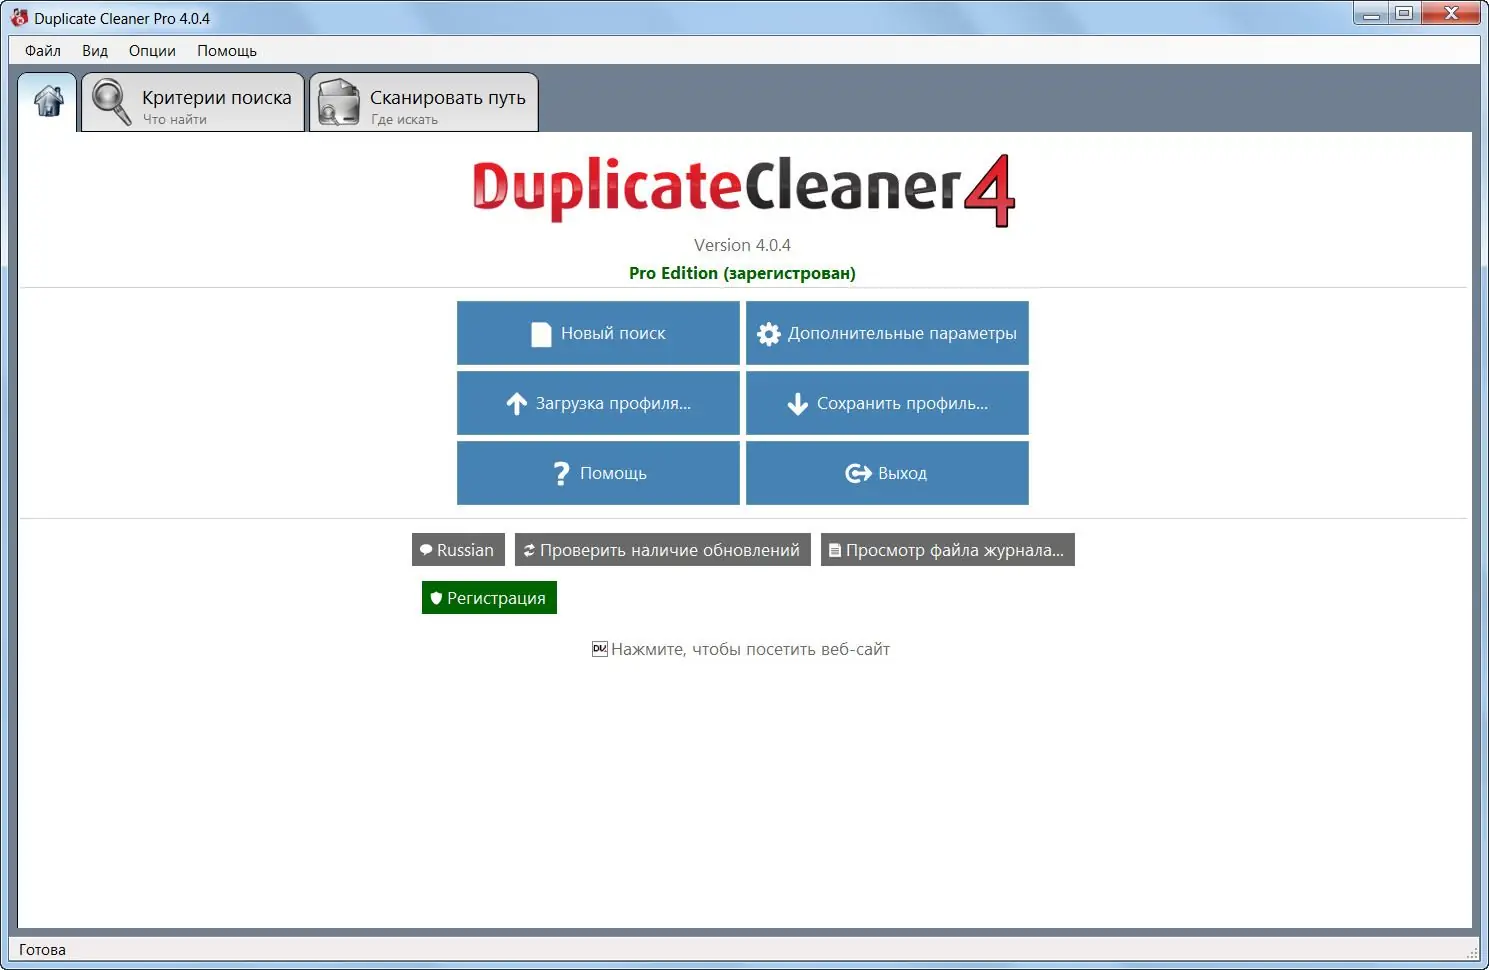Click the green Регистрация button
Viewport: 1489px width, 970px height.
pos(489,598)
